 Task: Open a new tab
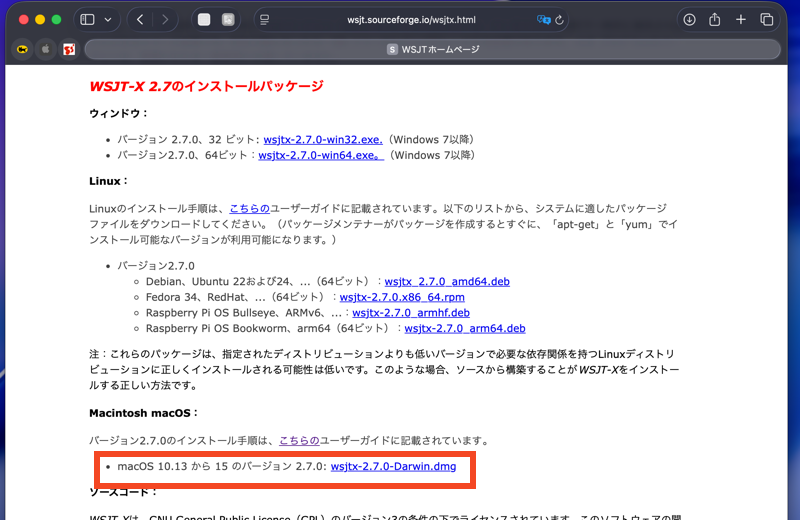pyautogui.click(x=741, y=19)
